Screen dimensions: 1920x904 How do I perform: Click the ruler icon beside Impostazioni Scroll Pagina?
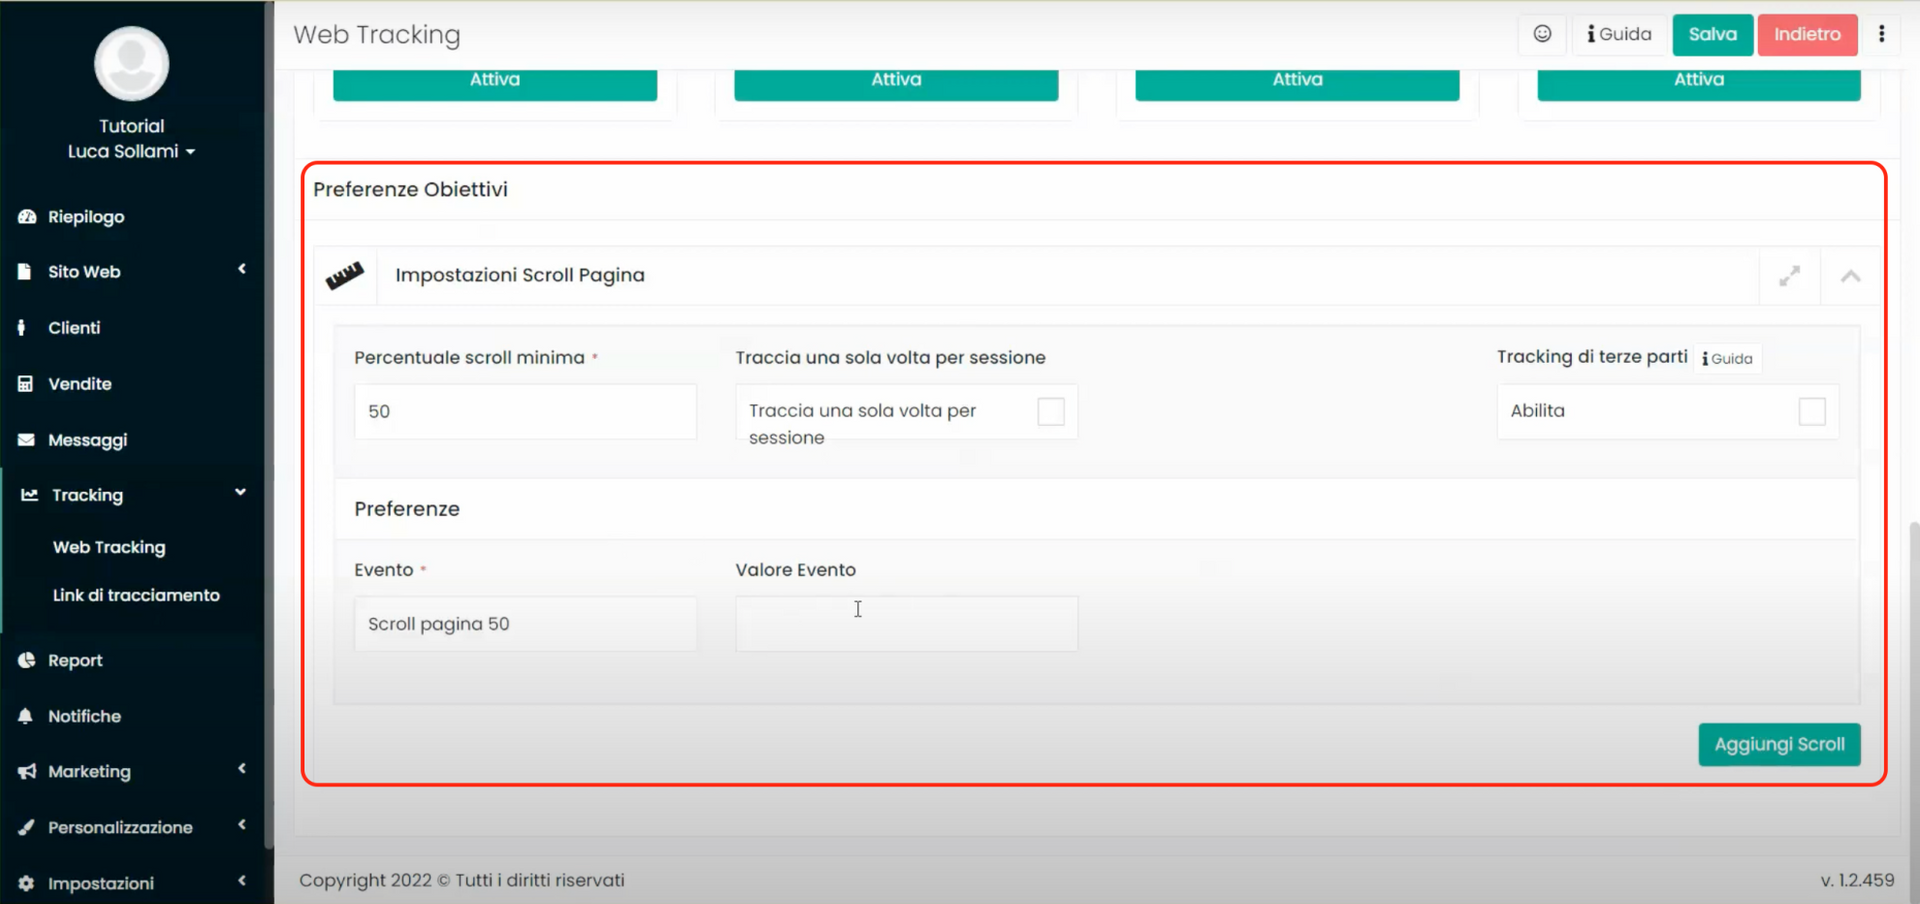pos(345,276)
